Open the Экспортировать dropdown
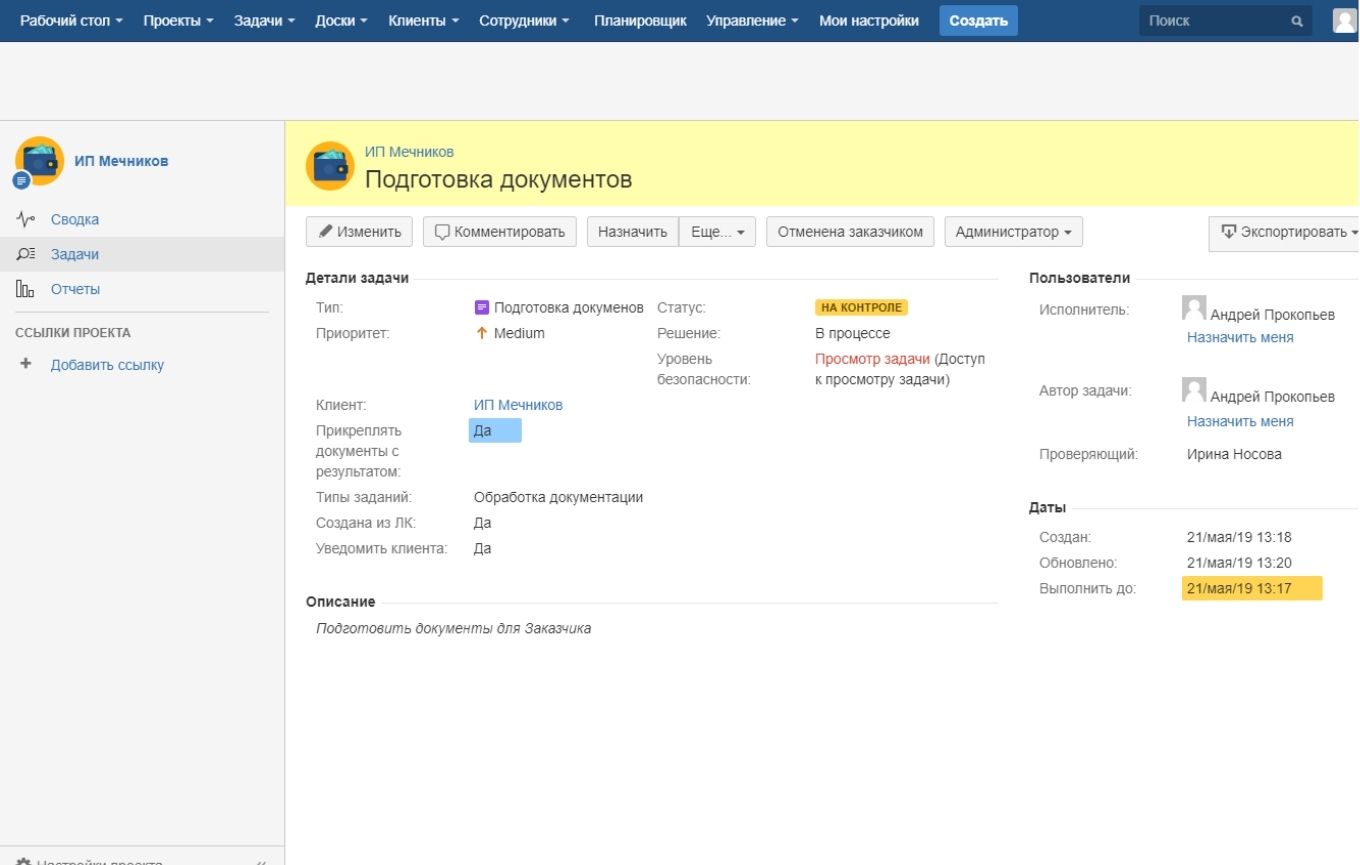The image size is (1360, 865). click(x=1284, y=232)
